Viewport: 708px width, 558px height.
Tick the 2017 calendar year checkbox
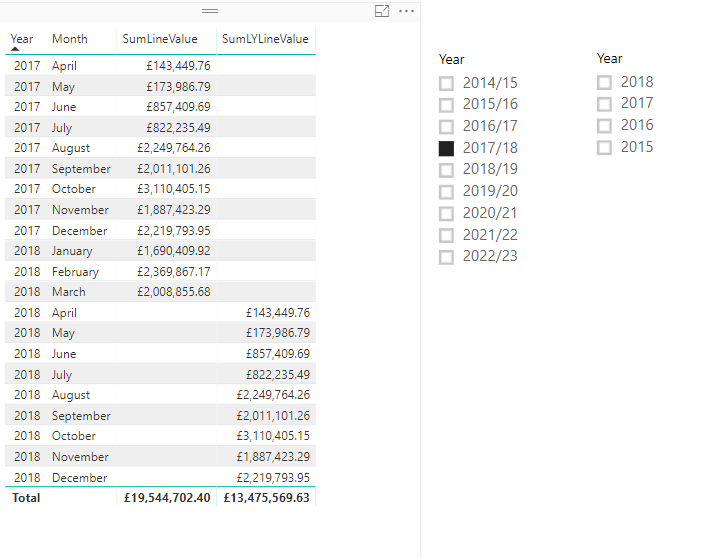604,104
